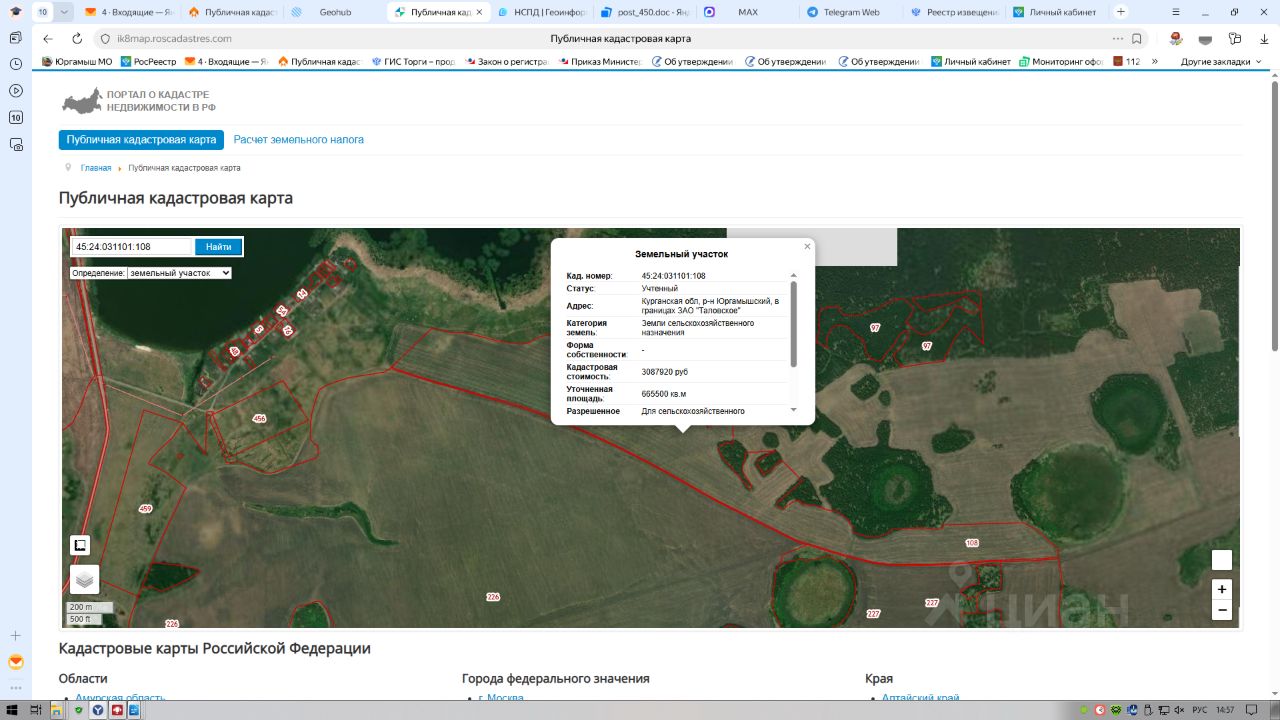Bookmark this page with the bookmark icon
Viewport: 1280px width, 720px height.
[x=1137, y=39]
